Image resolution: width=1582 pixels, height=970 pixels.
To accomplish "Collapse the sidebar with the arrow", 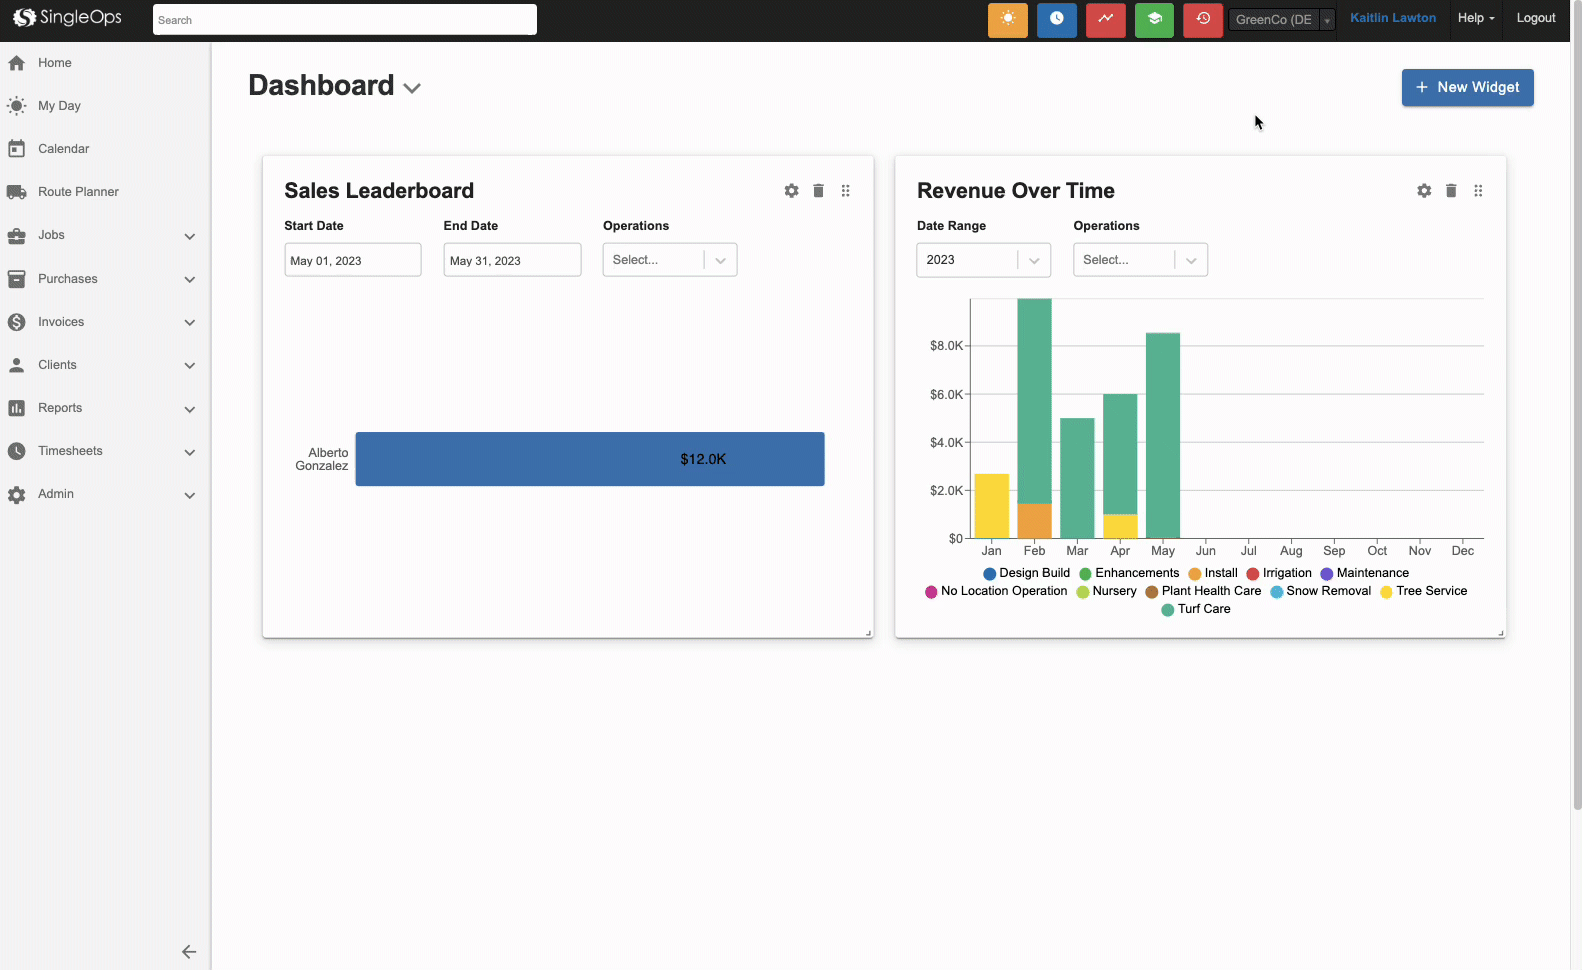I will click(188, 952).
